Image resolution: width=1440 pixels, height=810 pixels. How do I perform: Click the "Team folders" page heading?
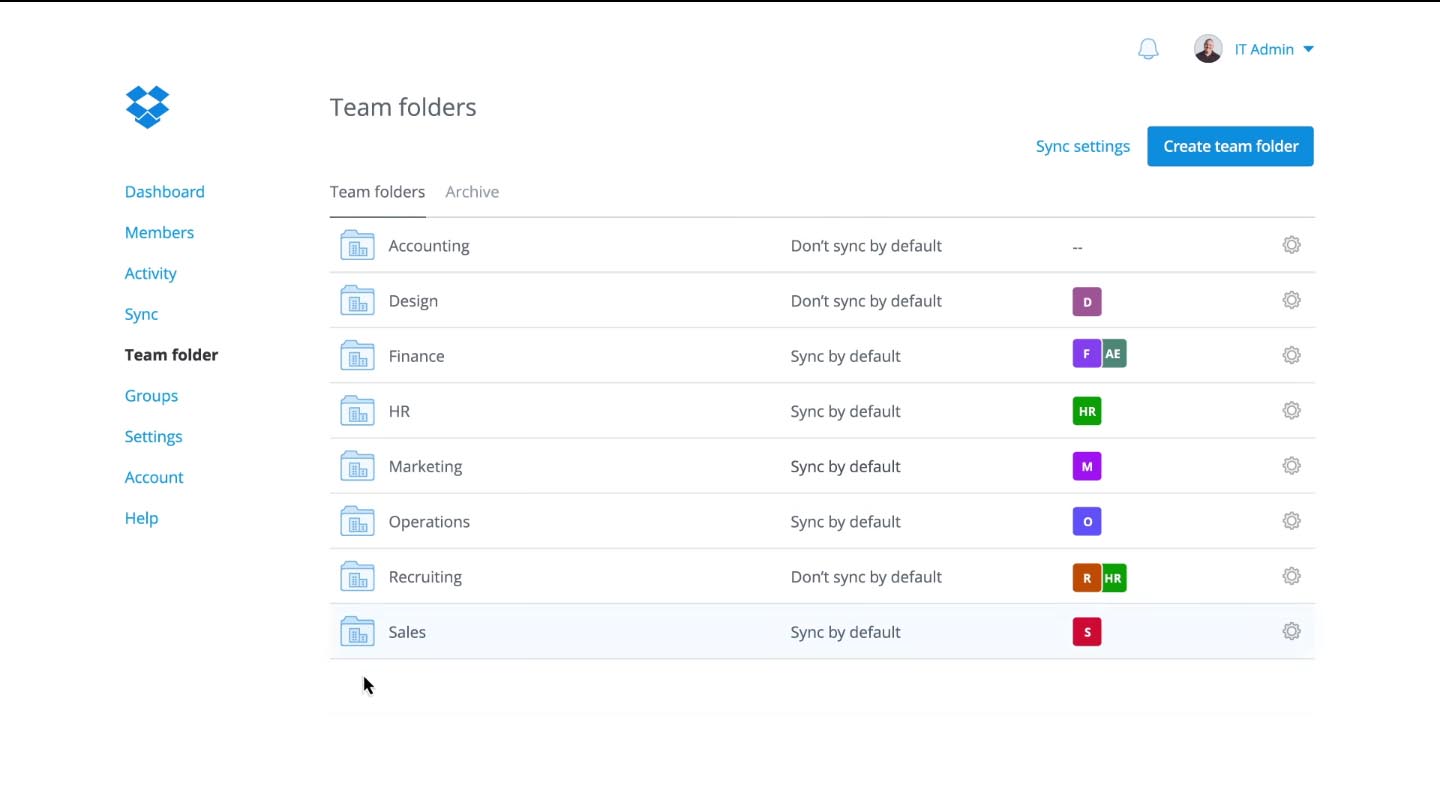tap(403, 107)
